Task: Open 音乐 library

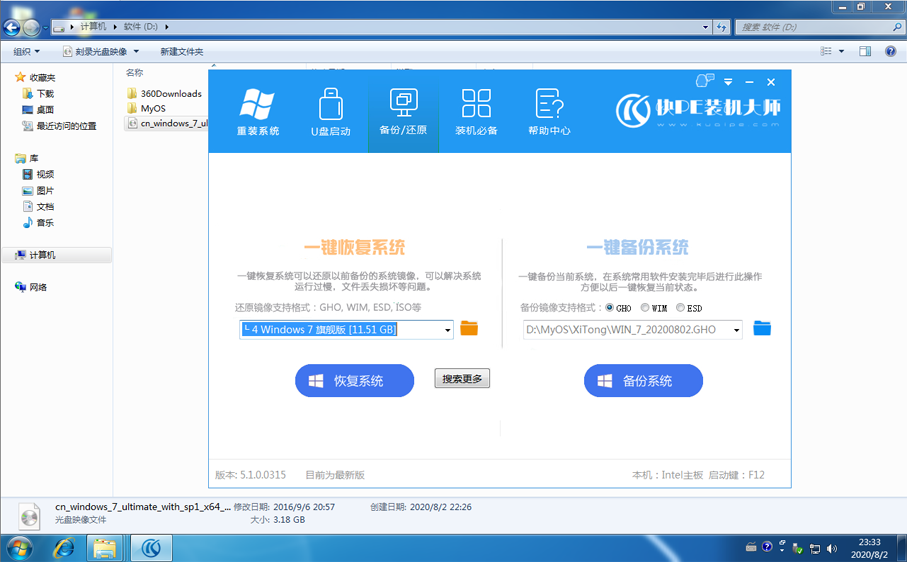Action: [45, 223]
